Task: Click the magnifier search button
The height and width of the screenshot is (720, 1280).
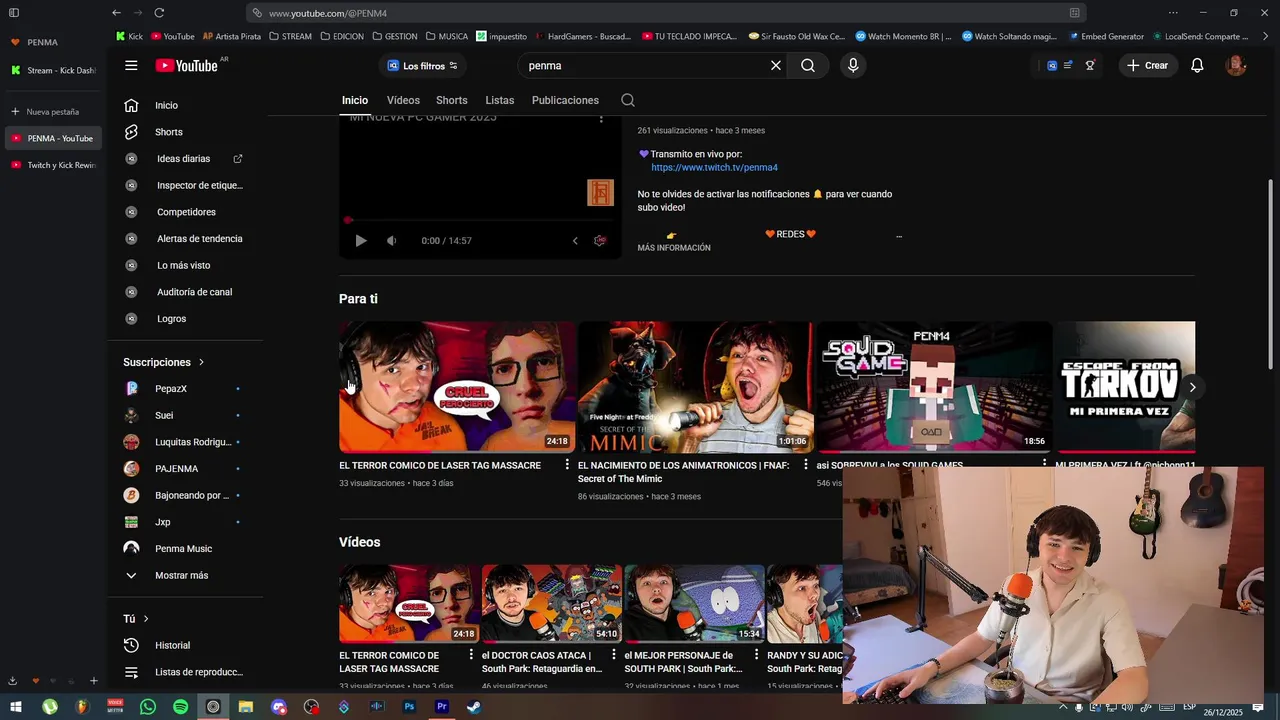Action: tap(808, 66)
